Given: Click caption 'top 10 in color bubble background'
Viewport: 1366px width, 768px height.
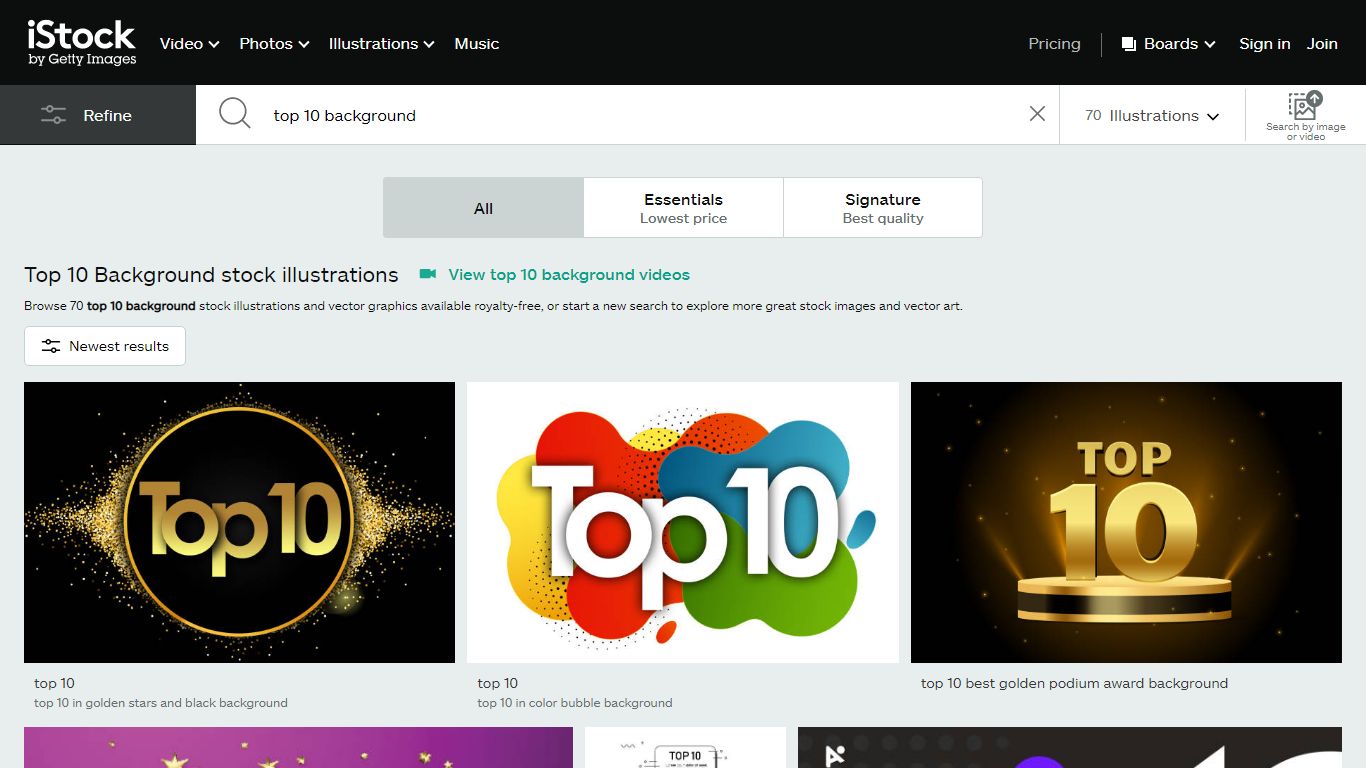Looking at the screenshot, I should (x=575, y=703).
